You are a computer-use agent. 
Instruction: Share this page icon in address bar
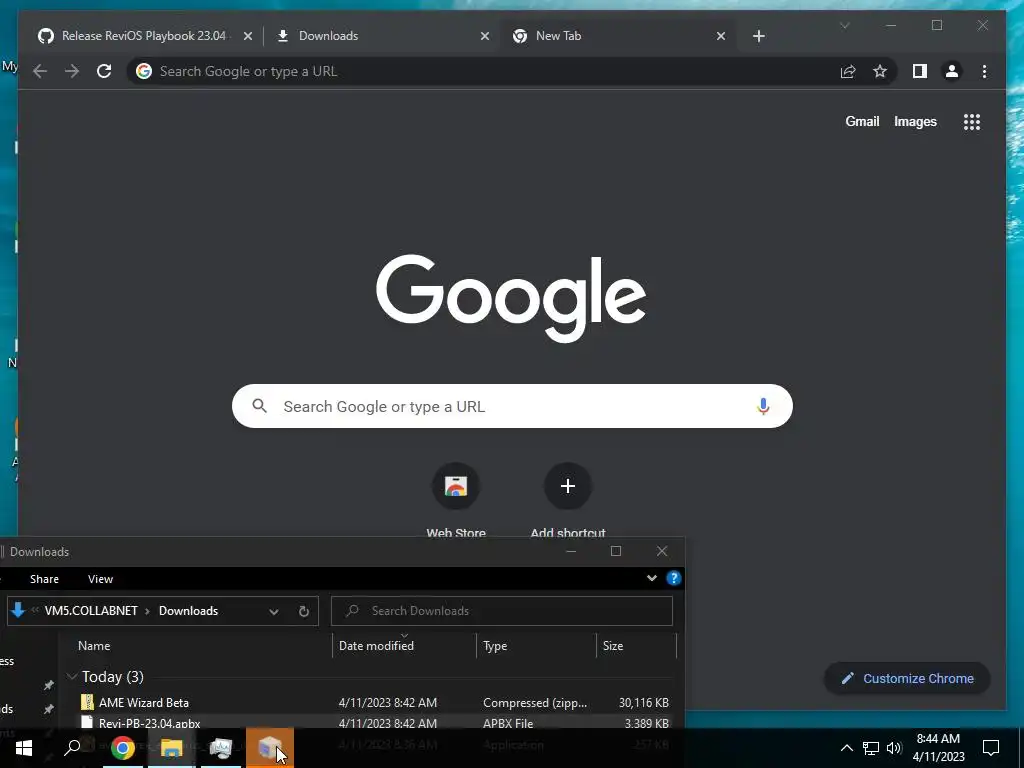[848, 71]
